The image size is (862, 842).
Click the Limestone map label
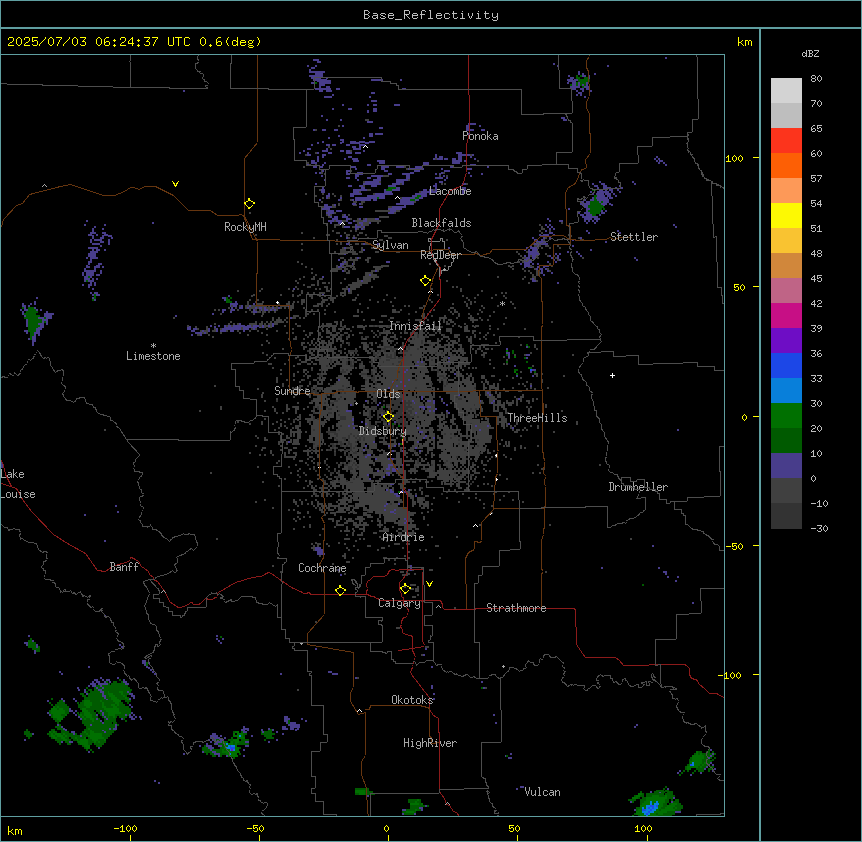(x=153, y=356)
